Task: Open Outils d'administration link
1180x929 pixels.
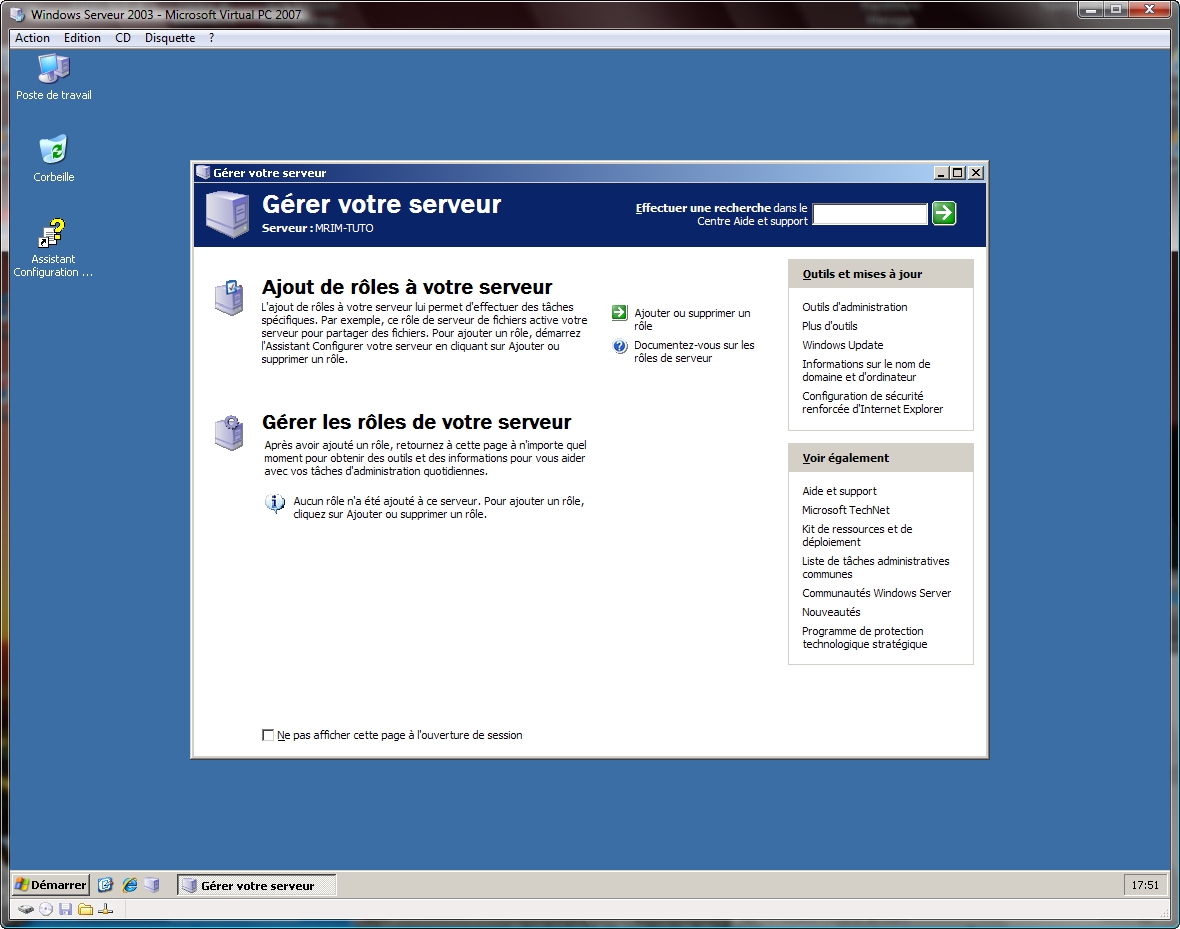Action: pyautogui.click(x=854, y=307)
